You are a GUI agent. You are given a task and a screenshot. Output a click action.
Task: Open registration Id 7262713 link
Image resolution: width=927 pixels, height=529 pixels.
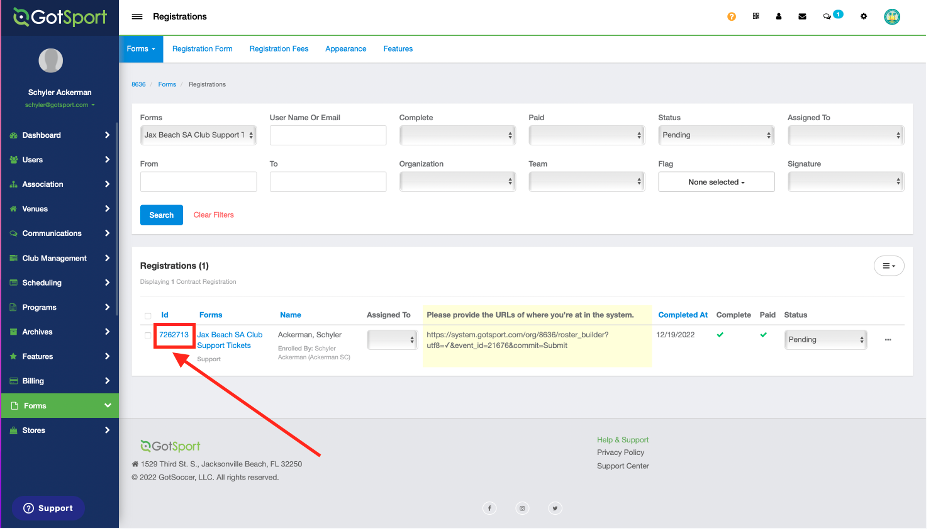pos(174,335)
